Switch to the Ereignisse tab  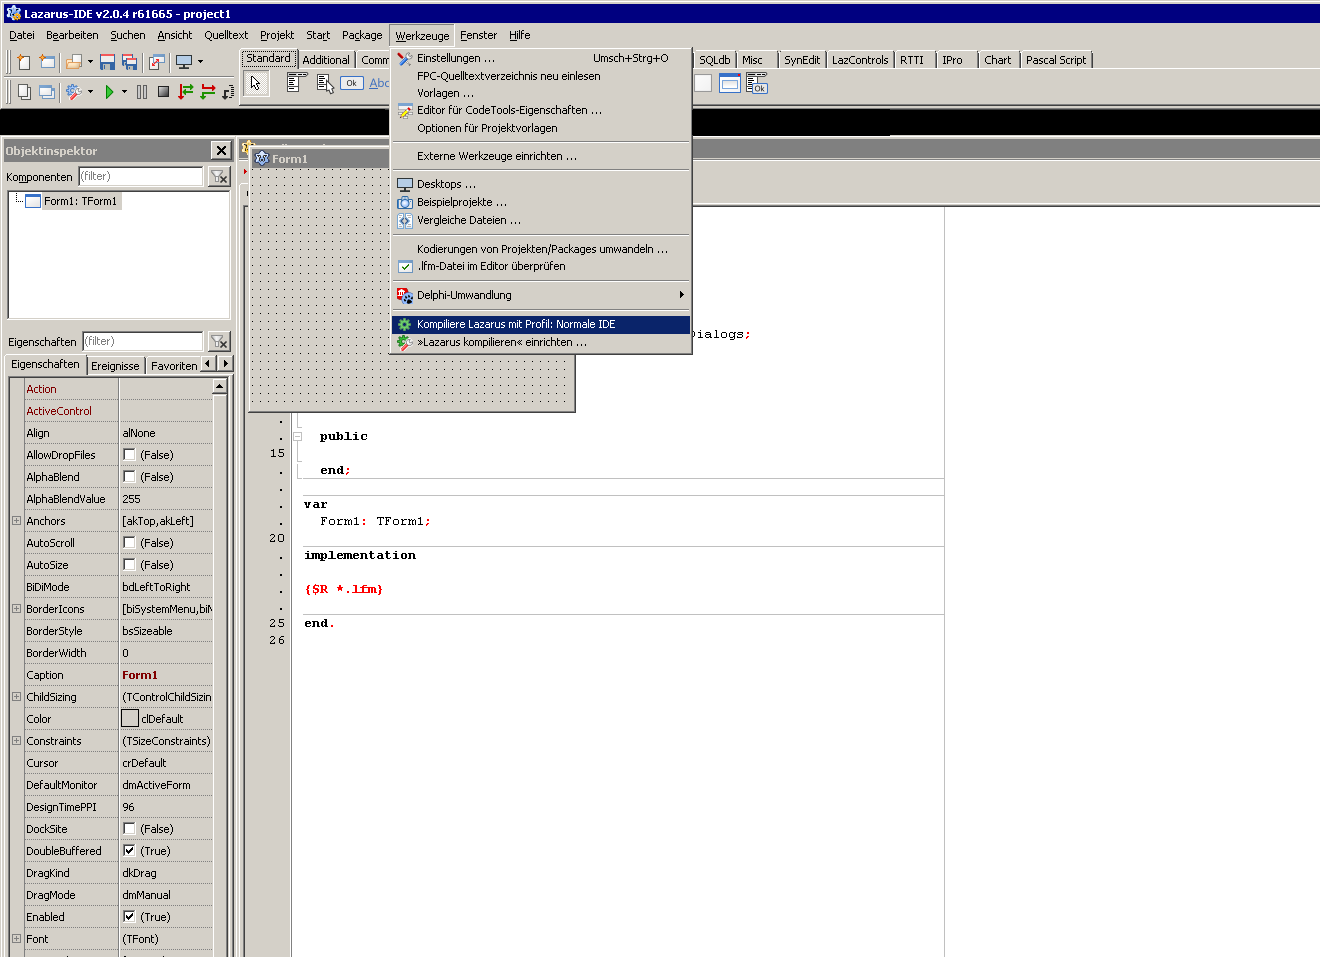pos(115,366)
